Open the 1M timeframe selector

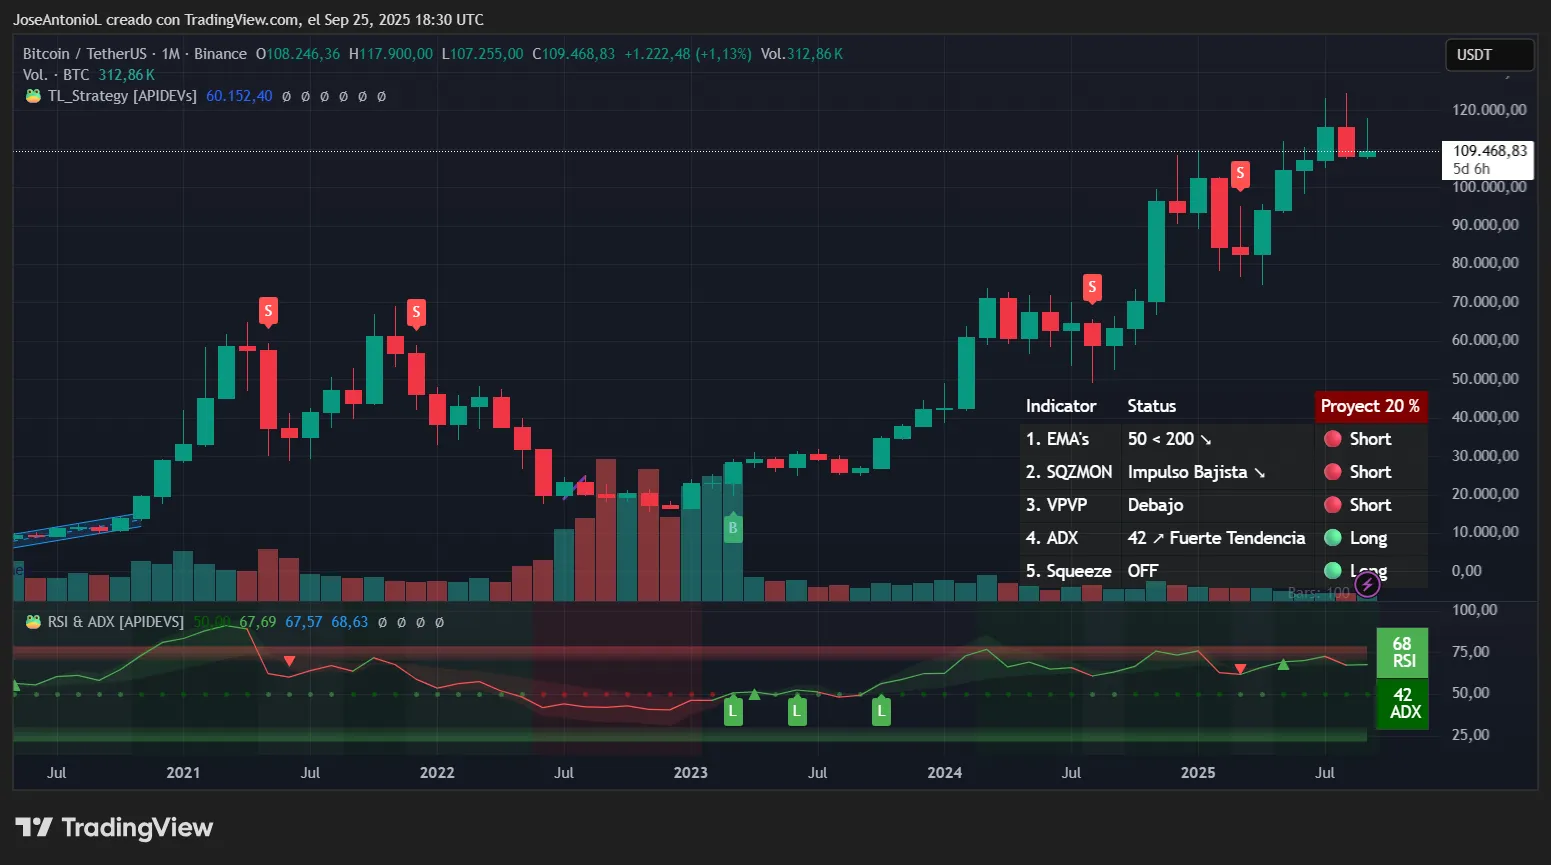(x=169, y=53)
